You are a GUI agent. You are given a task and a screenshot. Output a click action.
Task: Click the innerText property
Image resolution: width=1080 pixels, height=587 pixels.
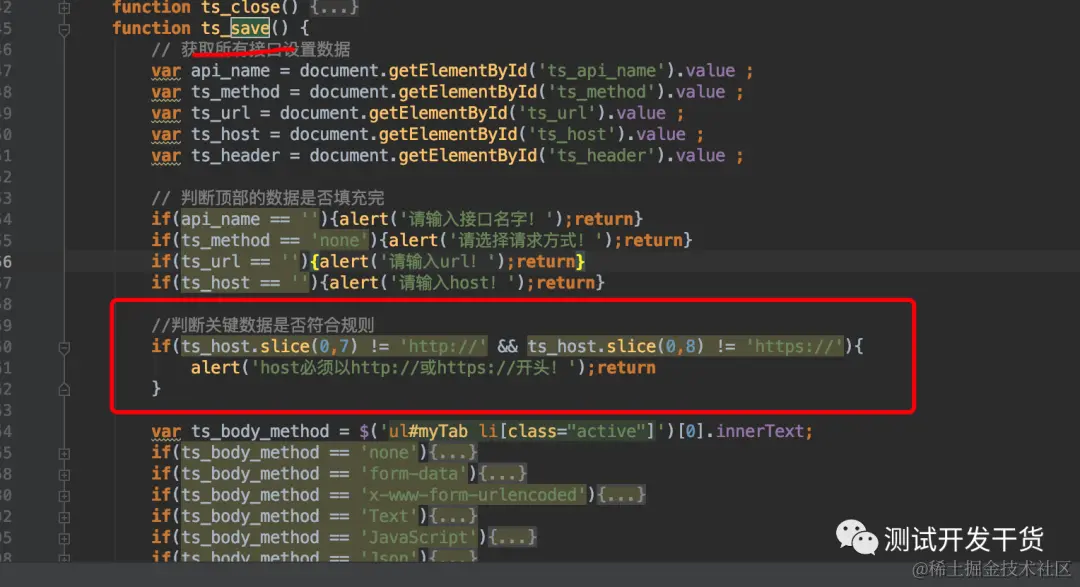760,432
